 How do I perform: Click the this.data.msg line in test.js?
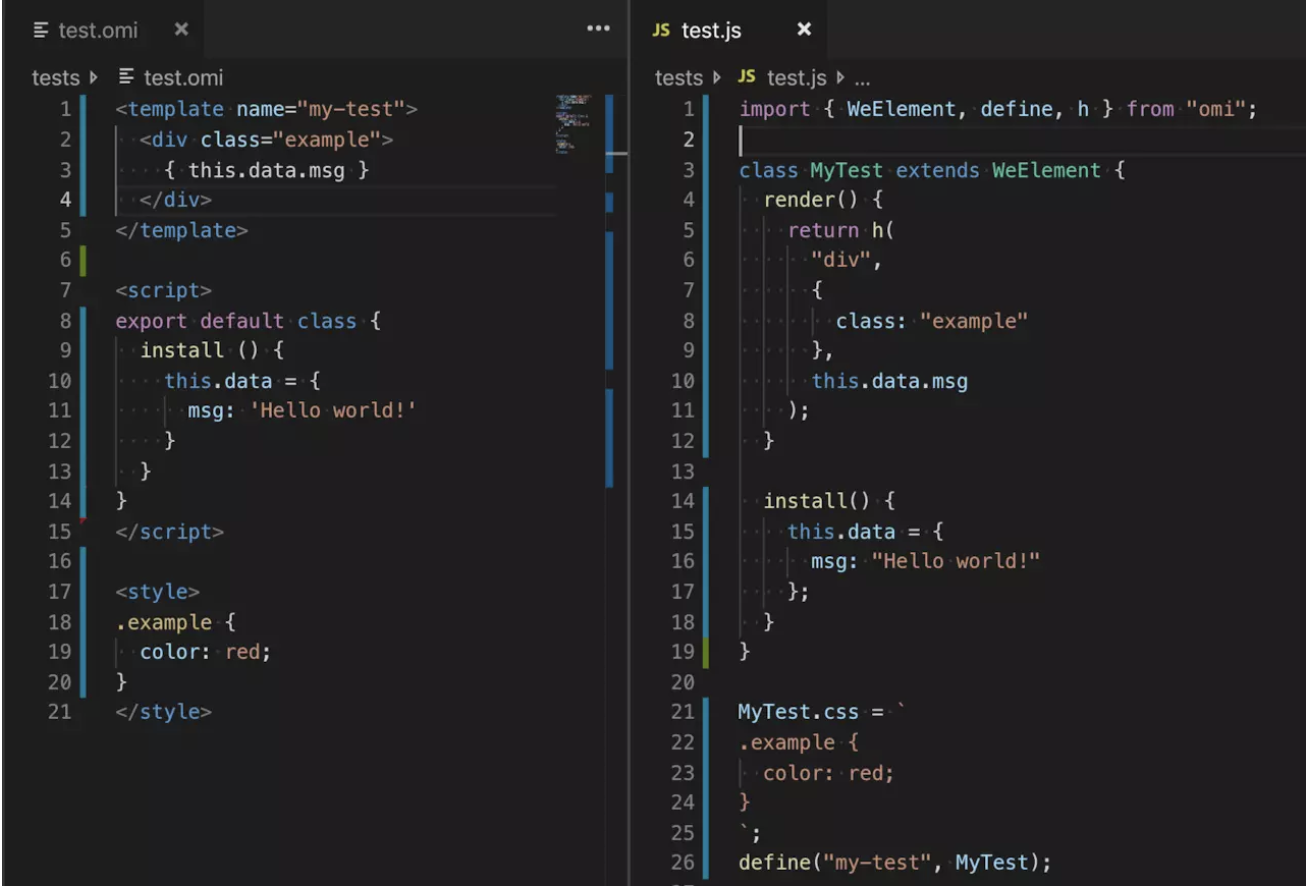click(x=890, y=381)
